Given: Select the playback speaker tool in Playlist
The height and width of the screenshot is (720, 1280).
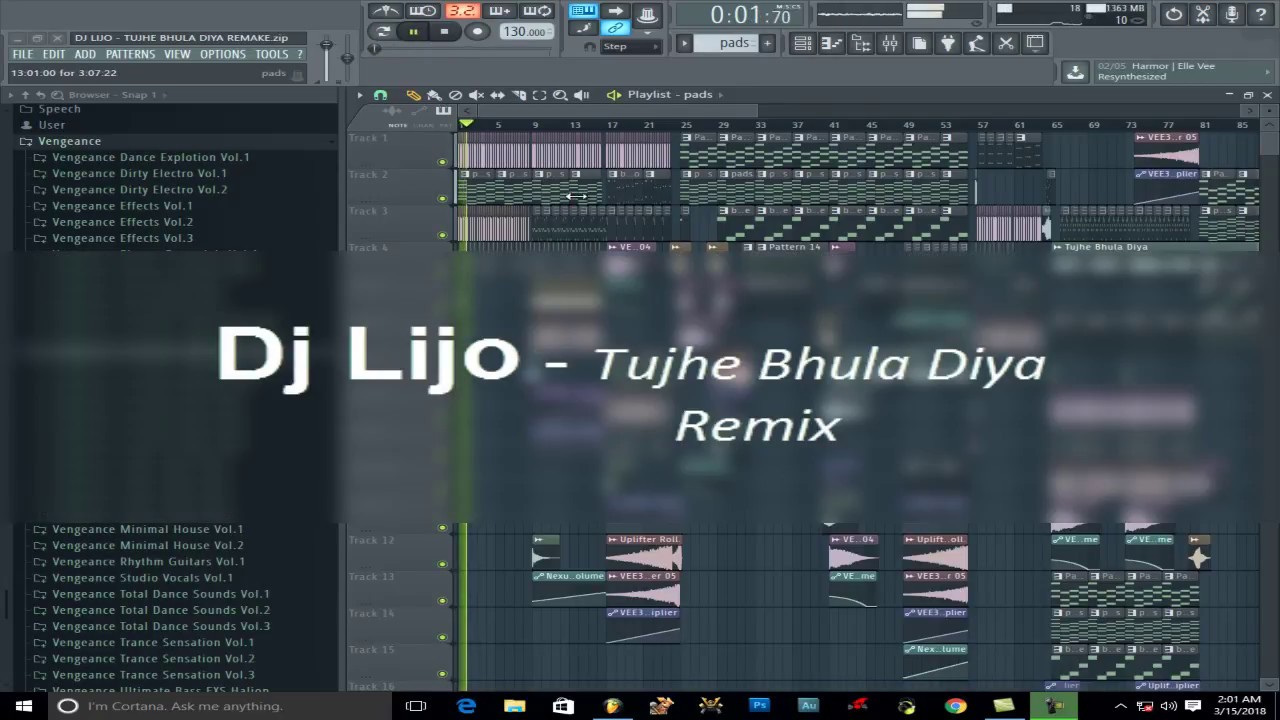Looking at the screenshot, I should point(581,95).
